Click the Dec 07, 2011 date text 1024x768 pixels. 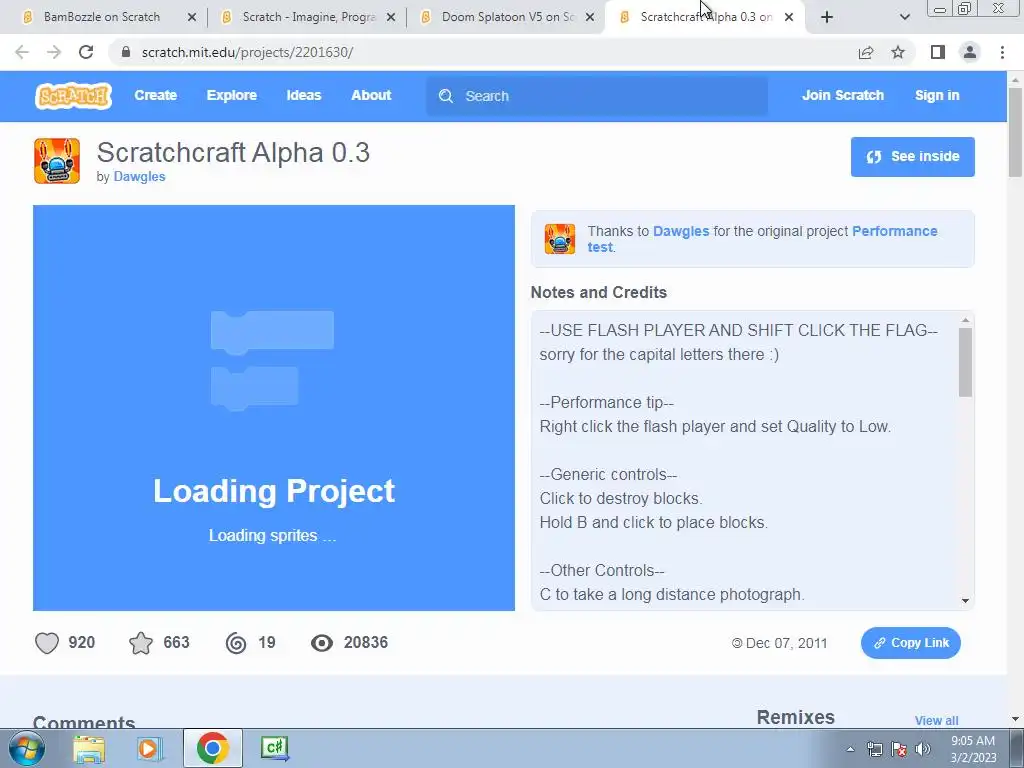pyautogui.click(x=786, y=643)
